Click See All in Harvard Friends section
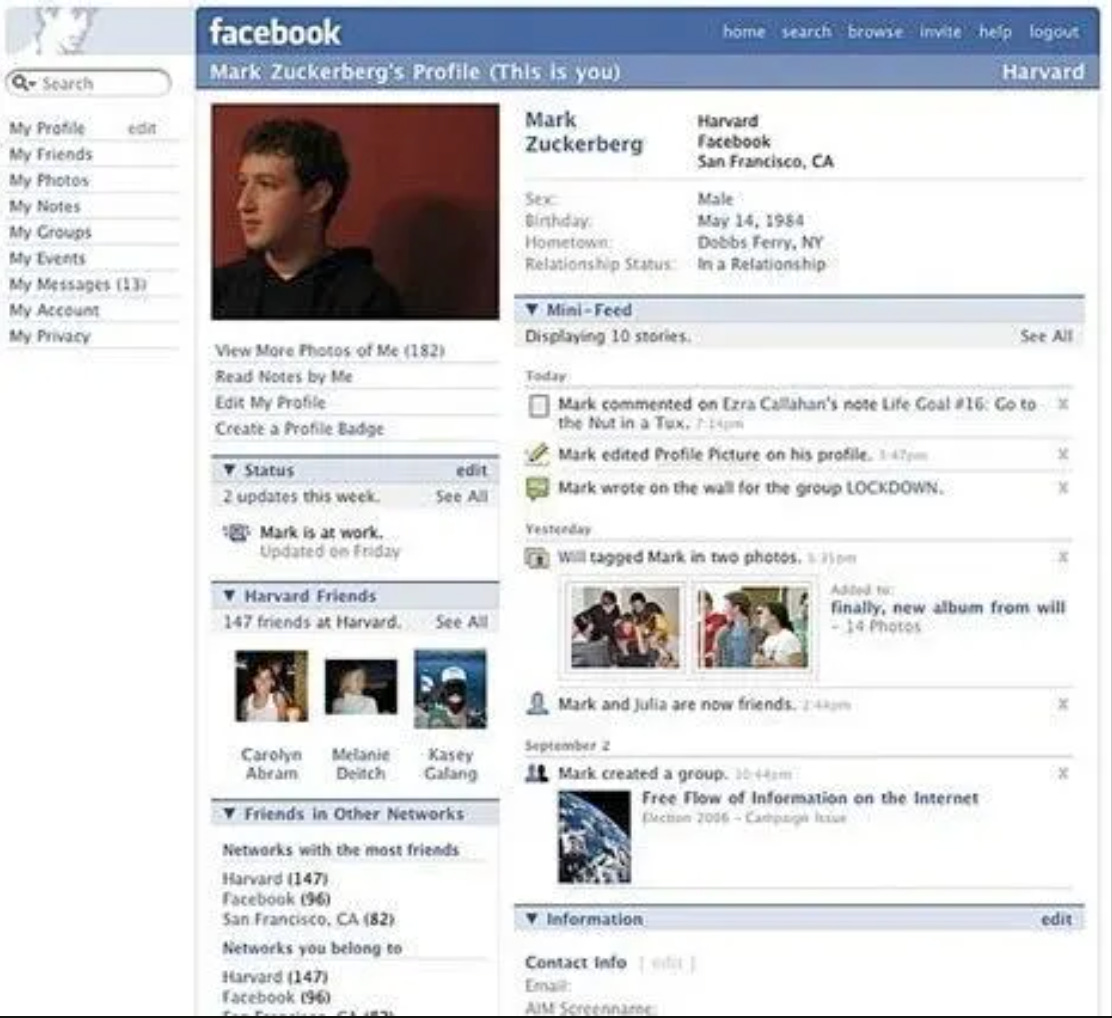 pyautogui.click(x=462, y=621)
